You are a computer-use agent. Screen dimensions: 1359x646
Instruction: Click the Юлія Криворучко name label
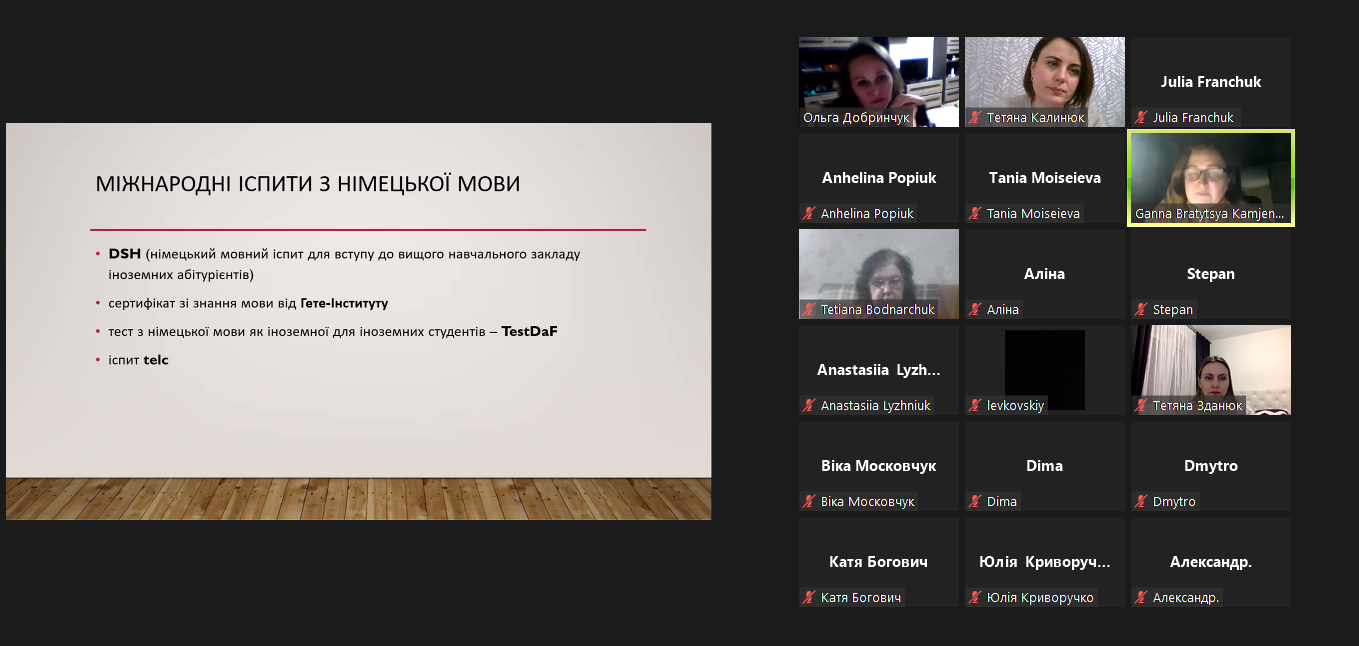(x=1039, y=598)
